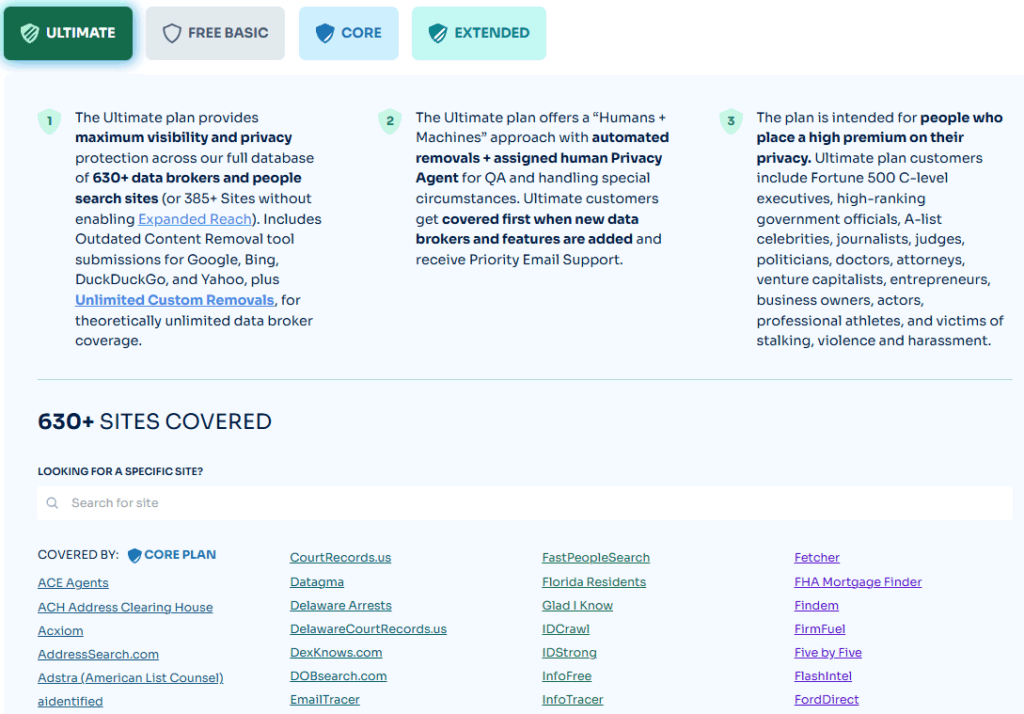Screen dimensions: 1024x714
Task: Open the Expanded Reach link
Action: (194, 218)
